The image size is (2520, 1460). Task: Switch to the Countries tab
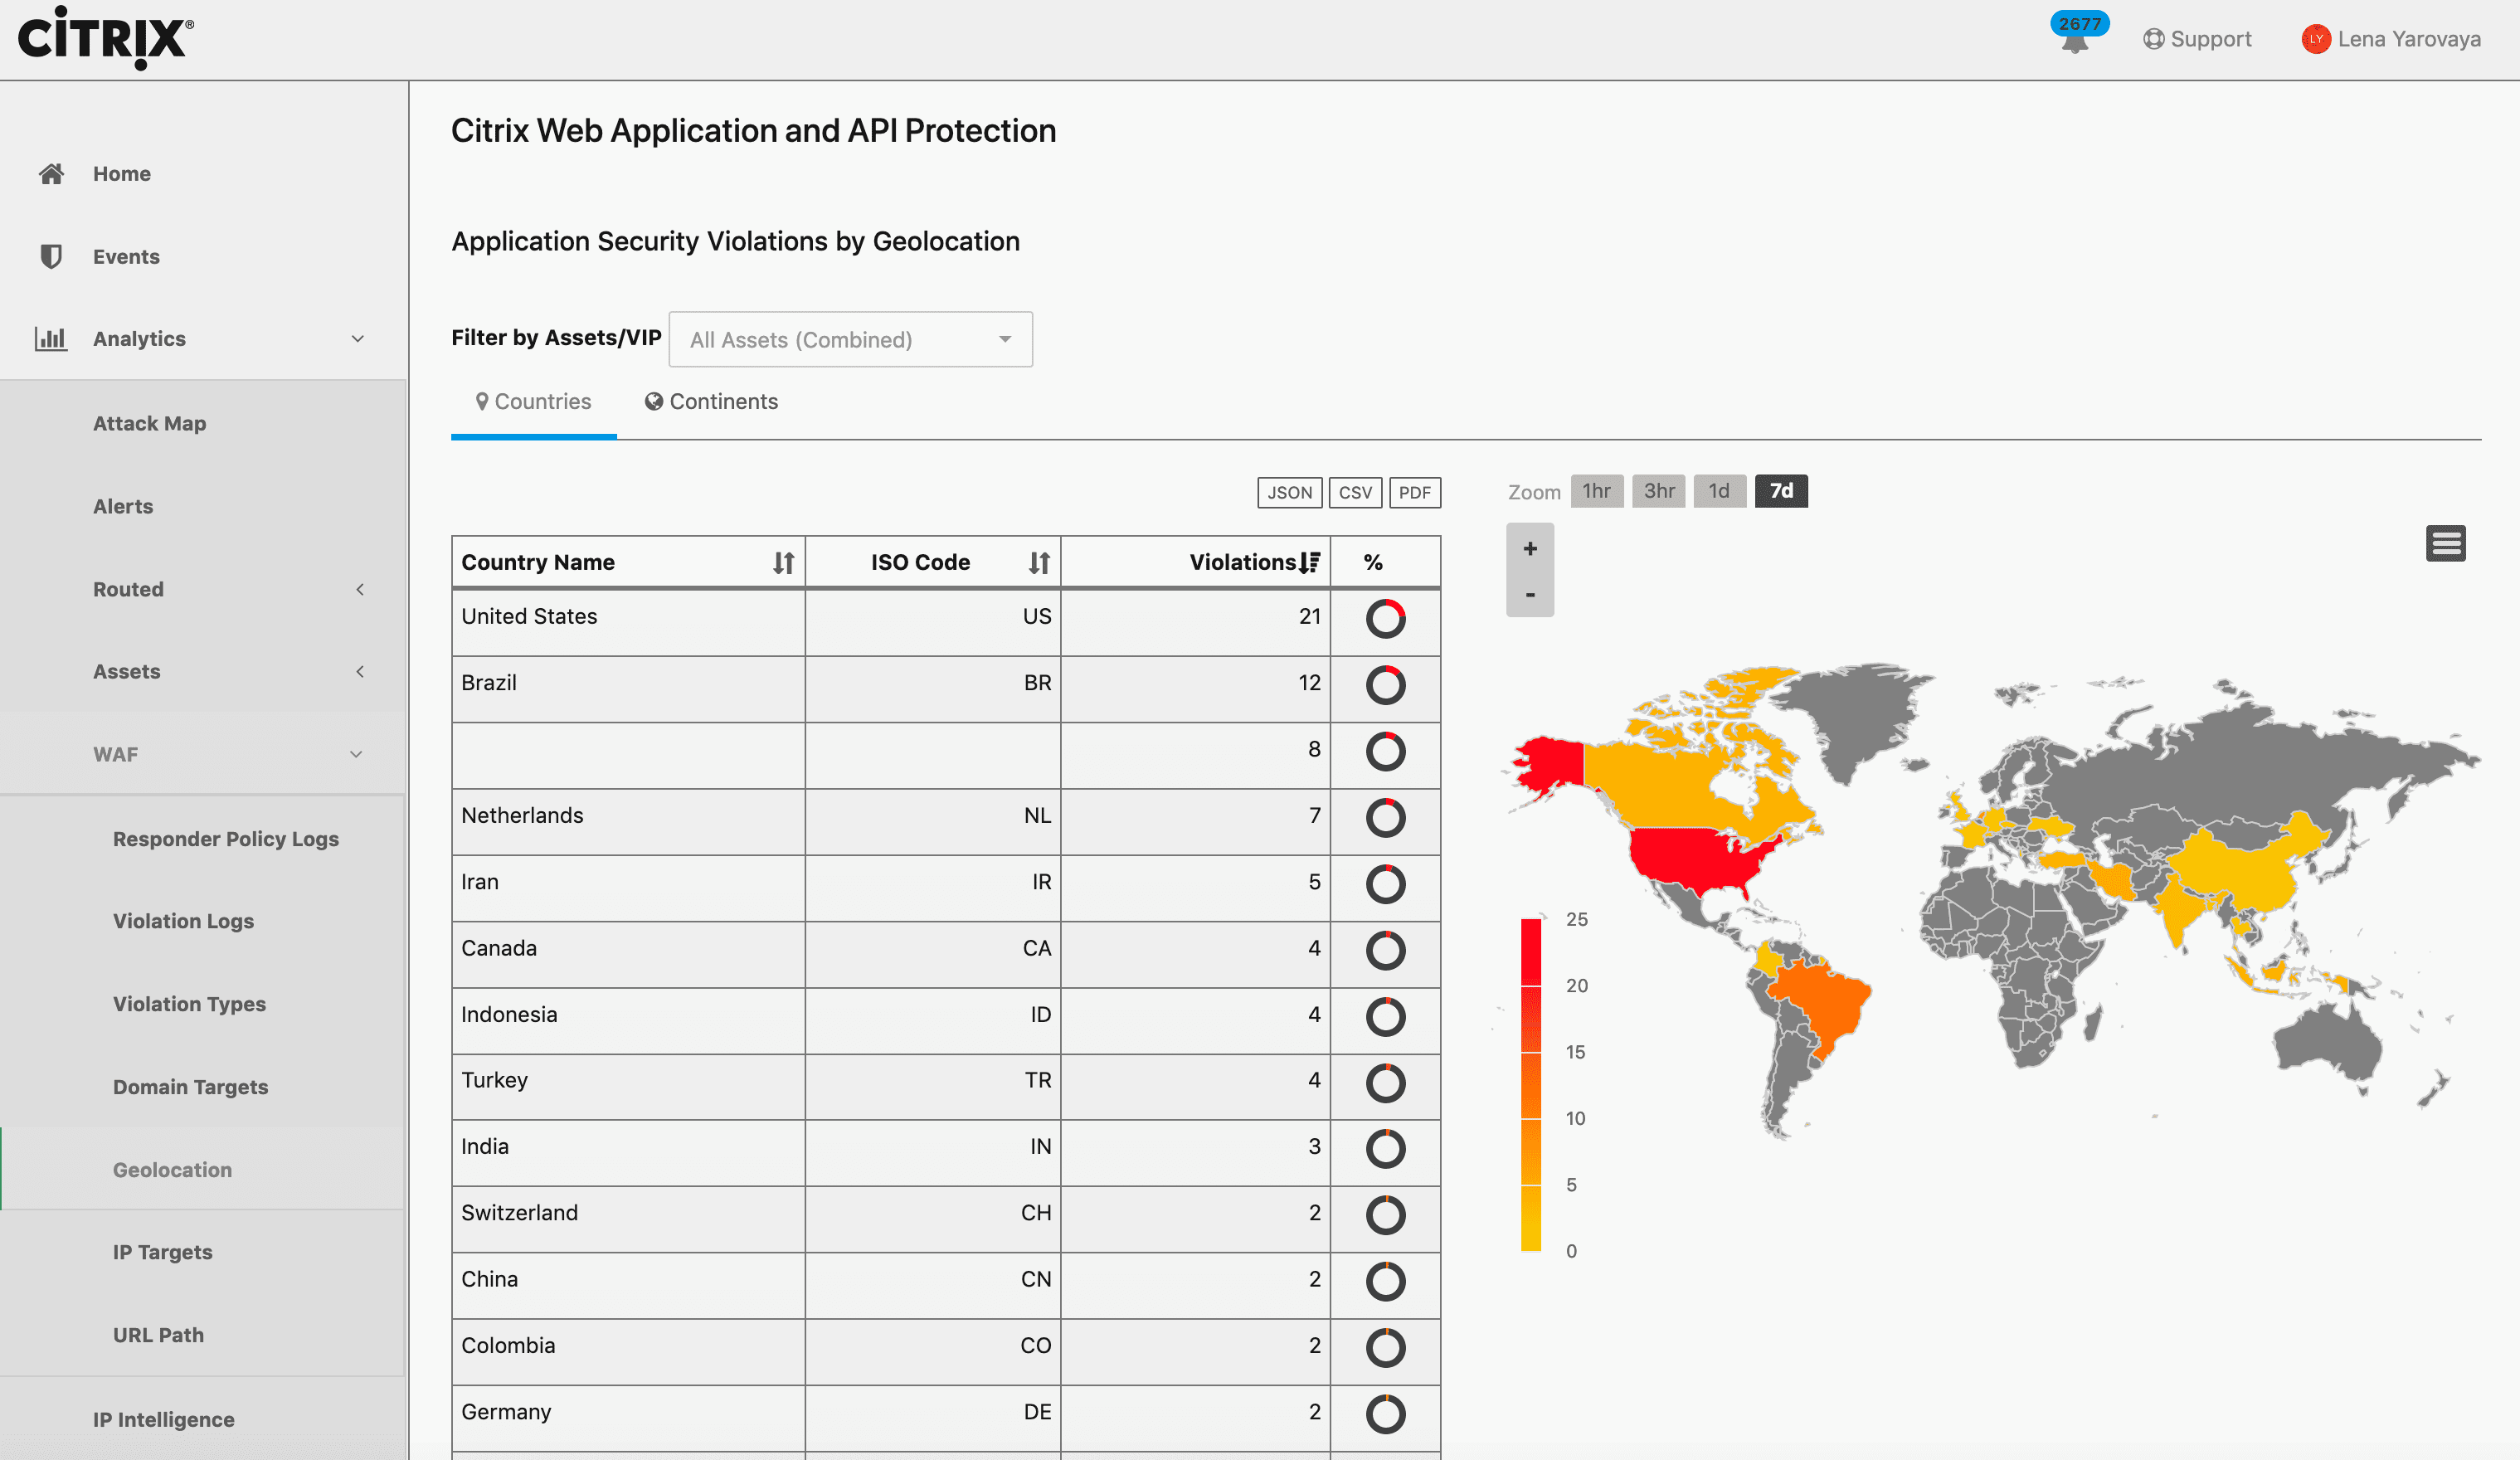click(534, 402)
